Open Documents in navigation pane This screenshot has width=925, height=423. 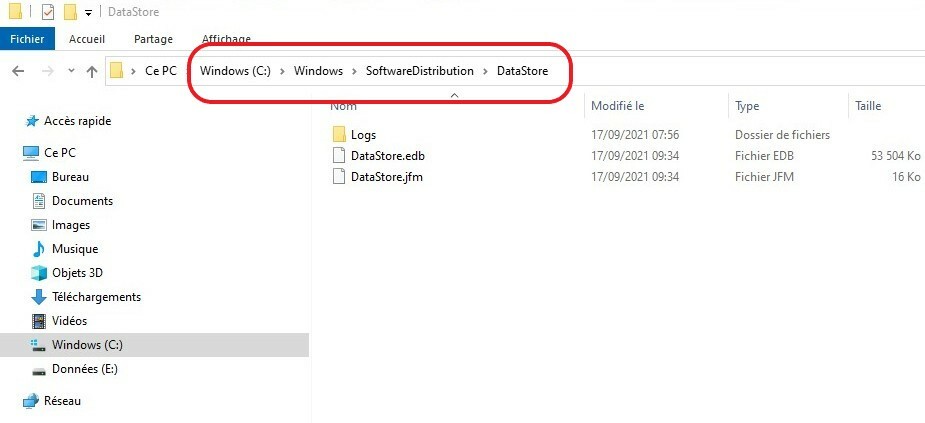click(x=82, y=201)
